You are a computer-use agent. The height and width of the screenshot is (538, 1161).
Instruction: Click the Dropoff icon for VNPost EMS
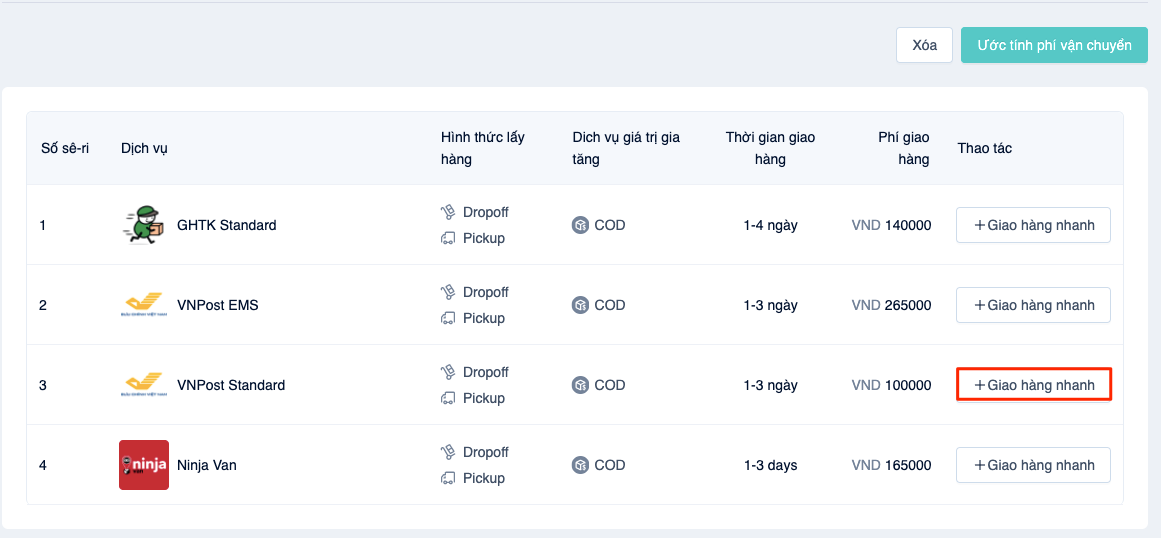[447, 292]
